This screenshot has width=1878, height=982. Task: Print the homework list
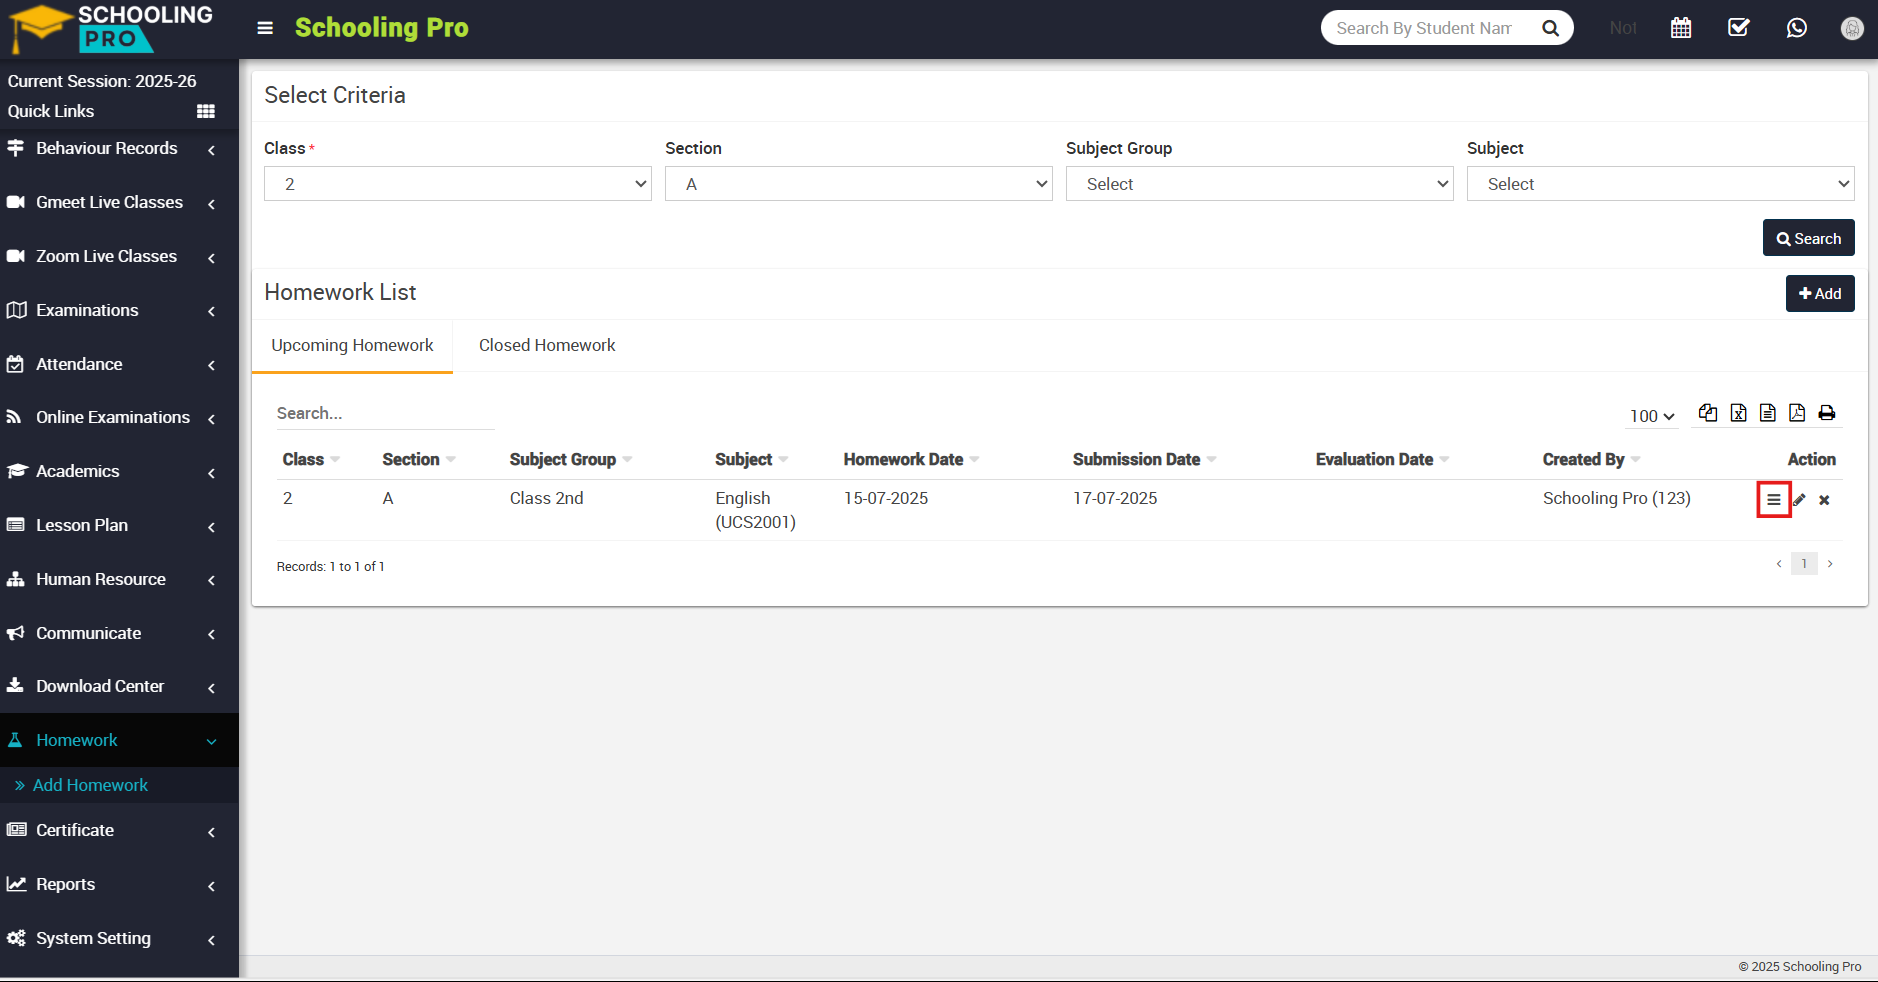click(x=1827, y=413)
